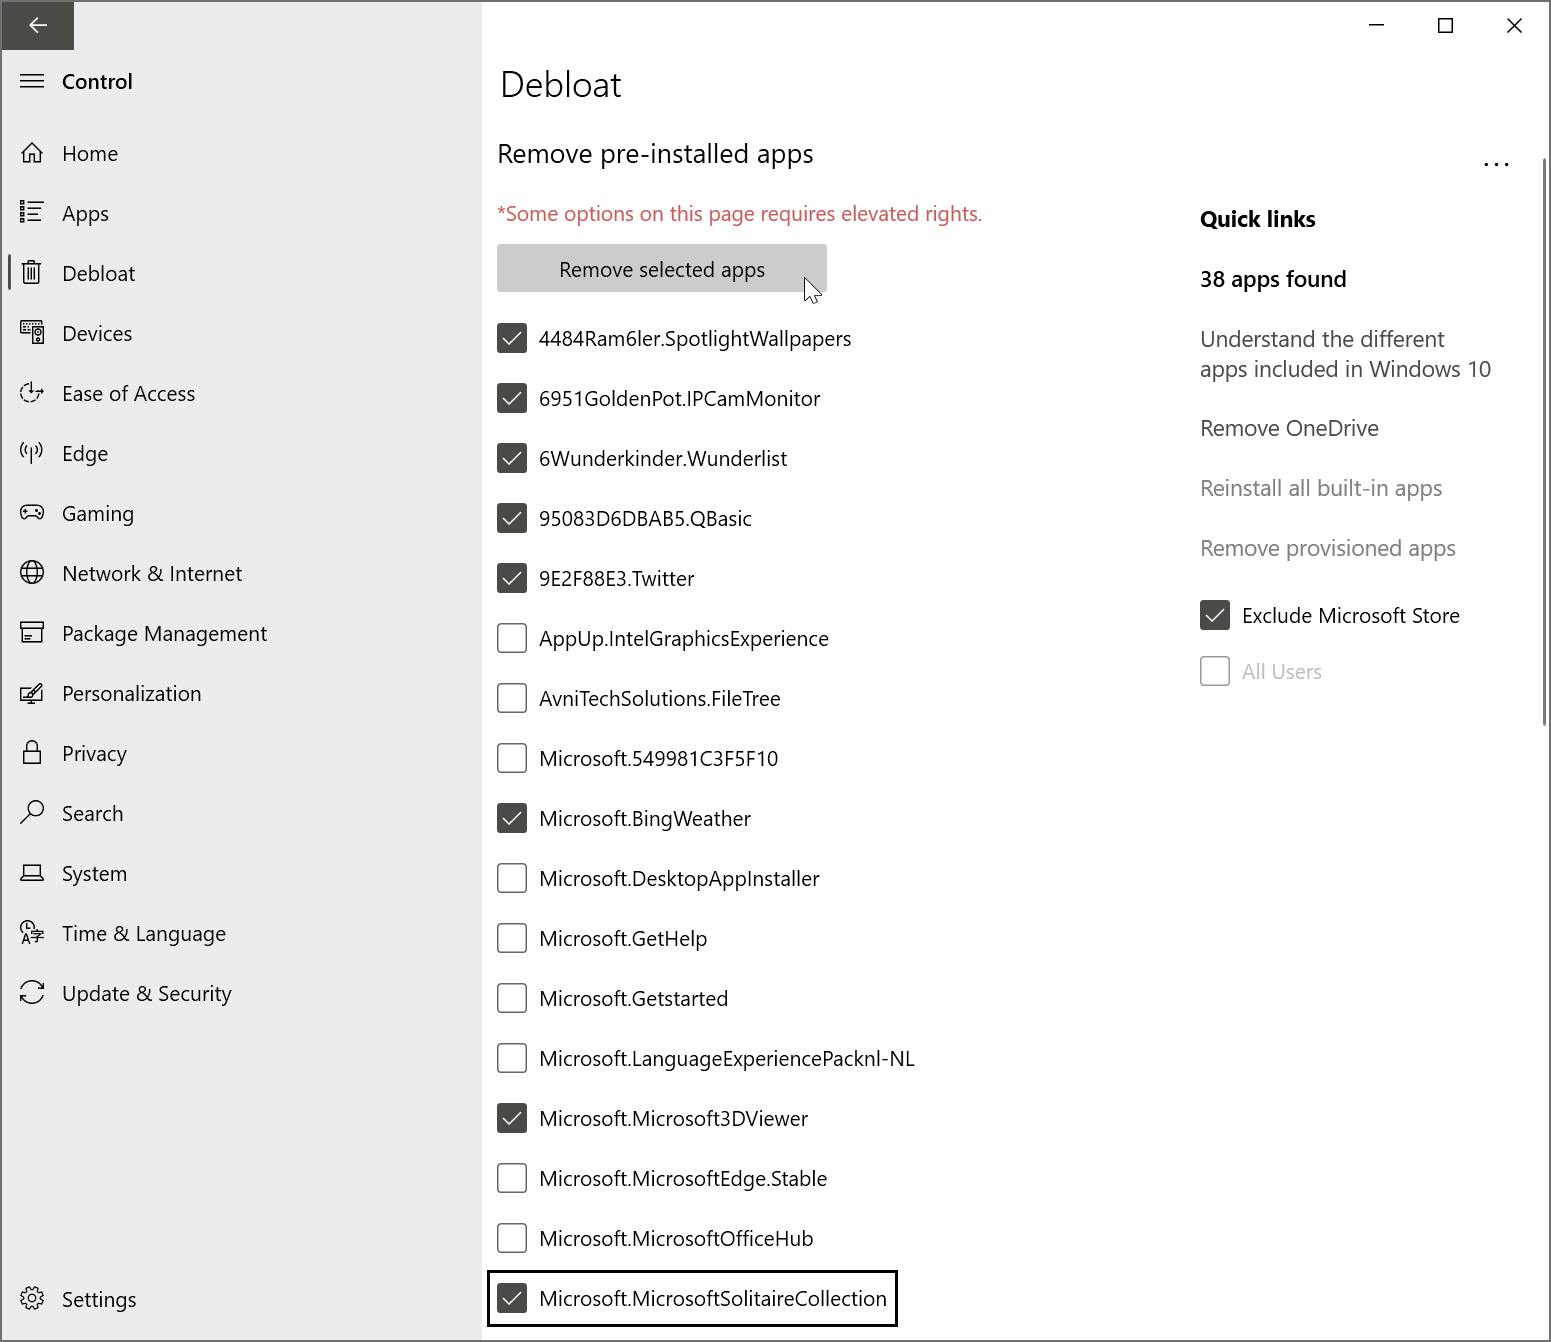Go to Network & Internet section
This screenshot has height=1342, width=1551.
[152, 573]
